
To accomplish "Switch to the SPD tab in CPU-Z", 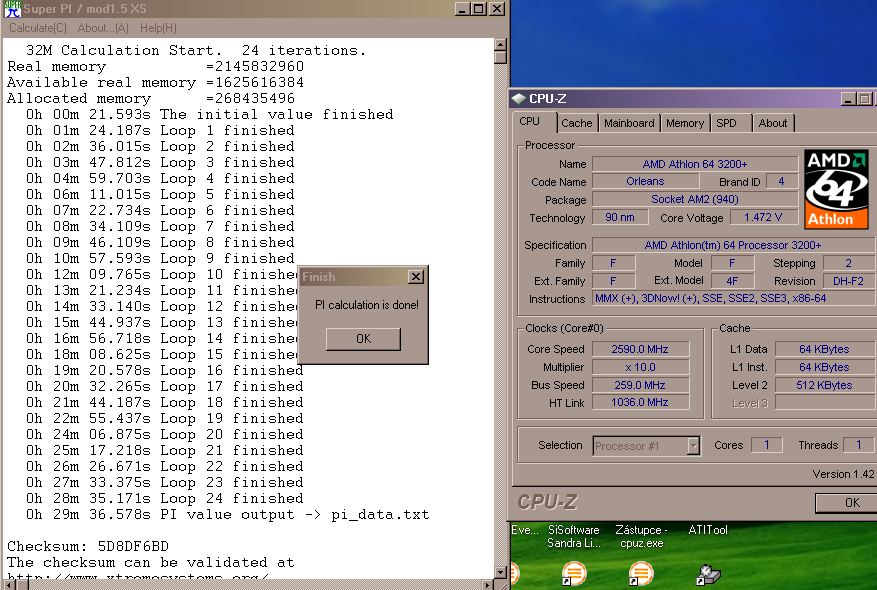I will coord(727,123).
